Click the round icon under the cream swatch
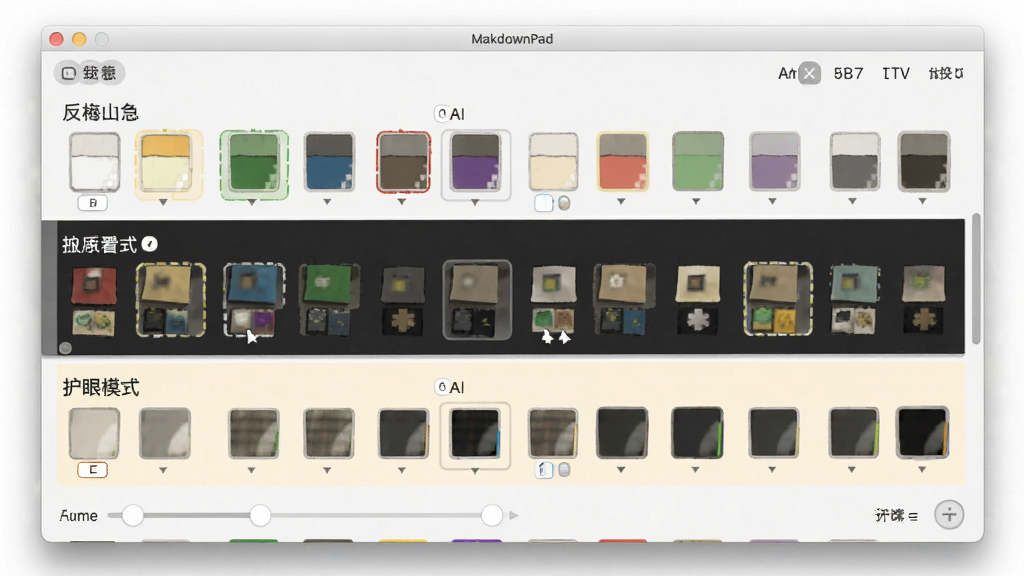Viewport: 1024px width, 576px height. (564, 203)
